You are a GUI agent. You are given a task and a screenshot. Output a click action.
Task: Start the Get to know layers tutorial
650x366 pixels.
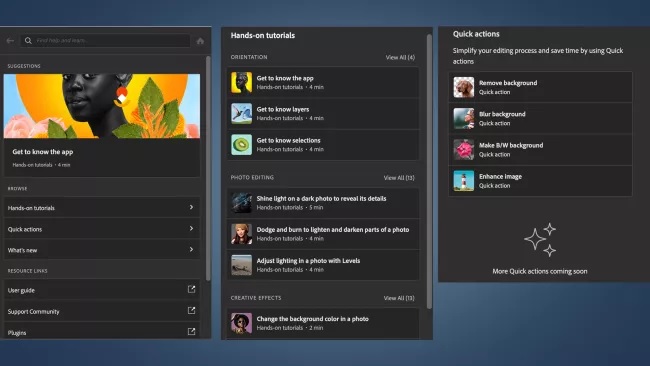[x=323, y=114]
